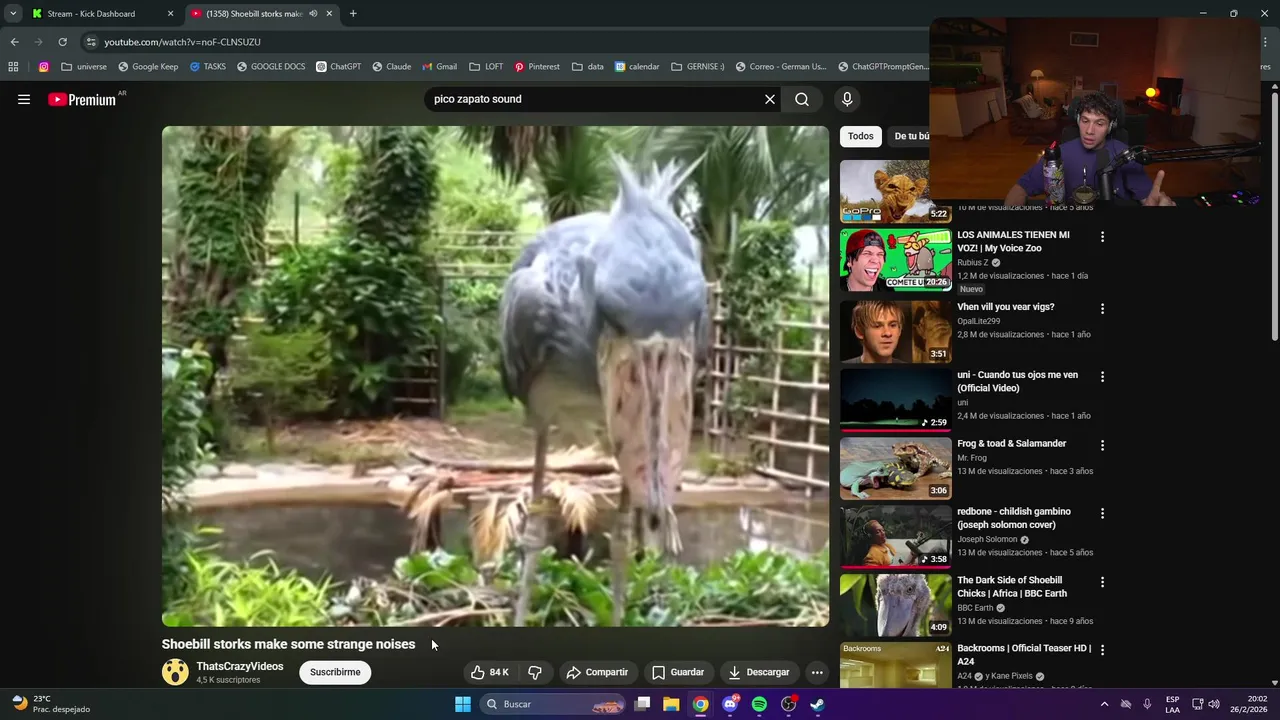Start voice search with the microphone icon
This screenshot has width=1280, height=720.
[847, 99]
